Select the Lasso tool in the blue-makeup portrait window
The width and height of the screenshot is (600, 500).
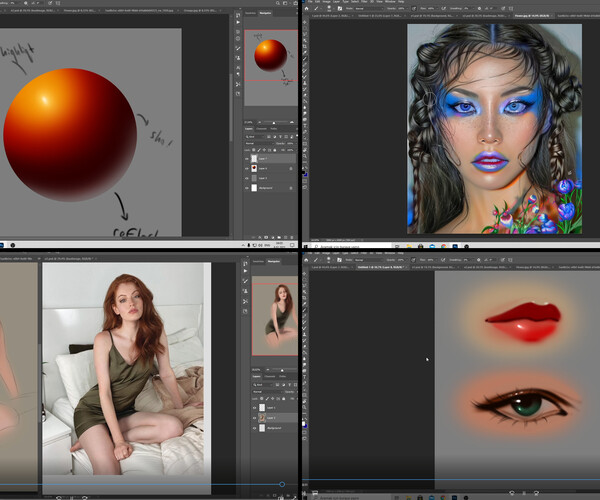click(305, 34)
